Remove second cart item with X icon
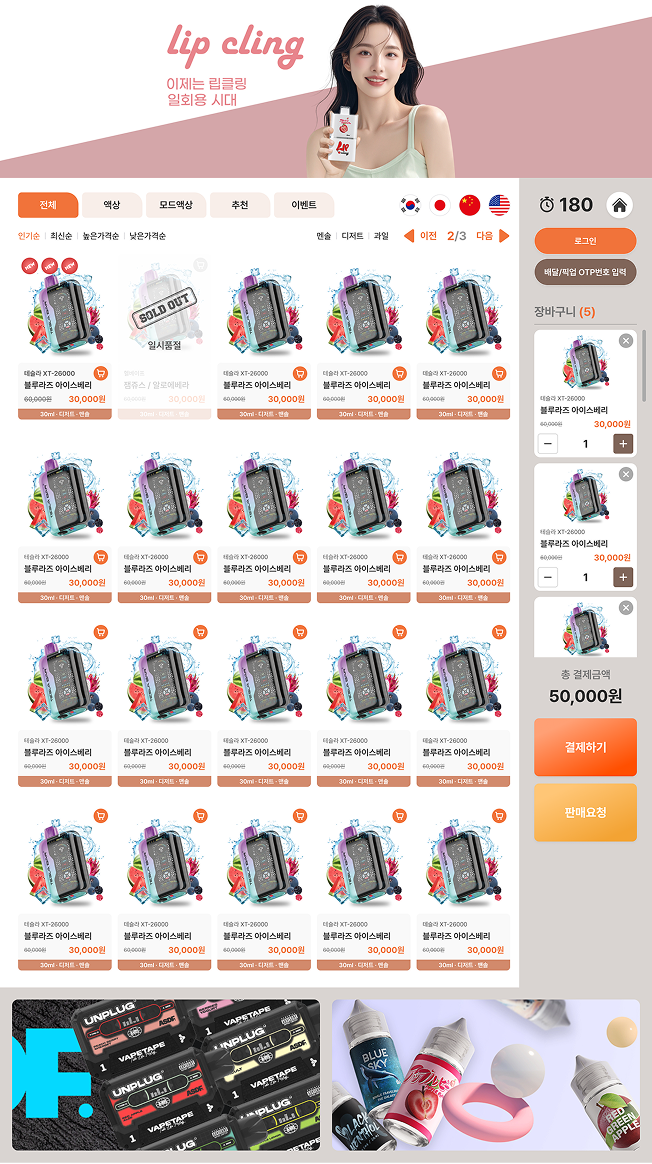The width and height of the screenshot is (652, 1164). [x=626, y=474]
